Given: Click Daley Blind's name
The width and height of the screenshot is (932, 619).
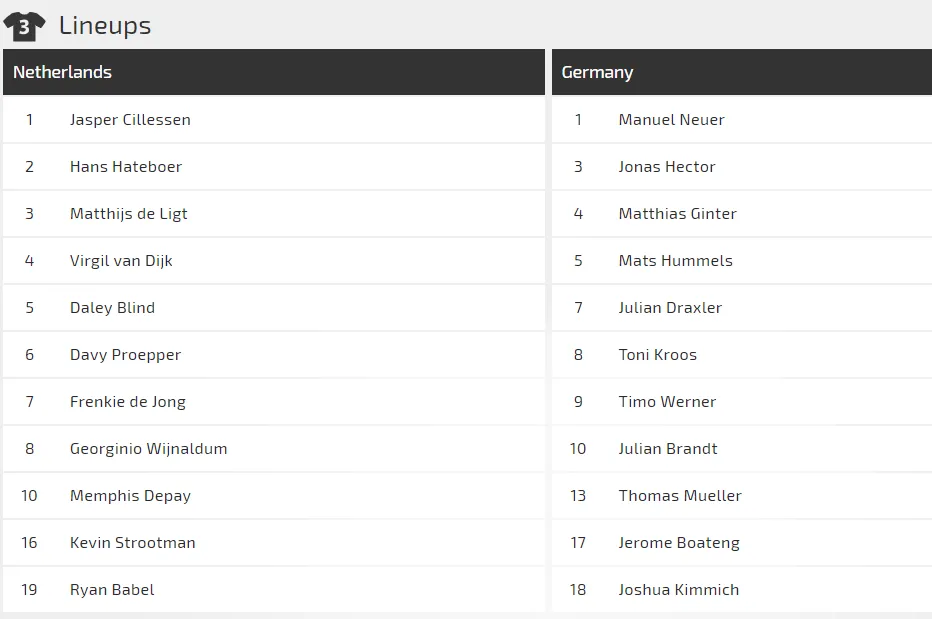Looking at the screenshot, I should pos(112,308).
